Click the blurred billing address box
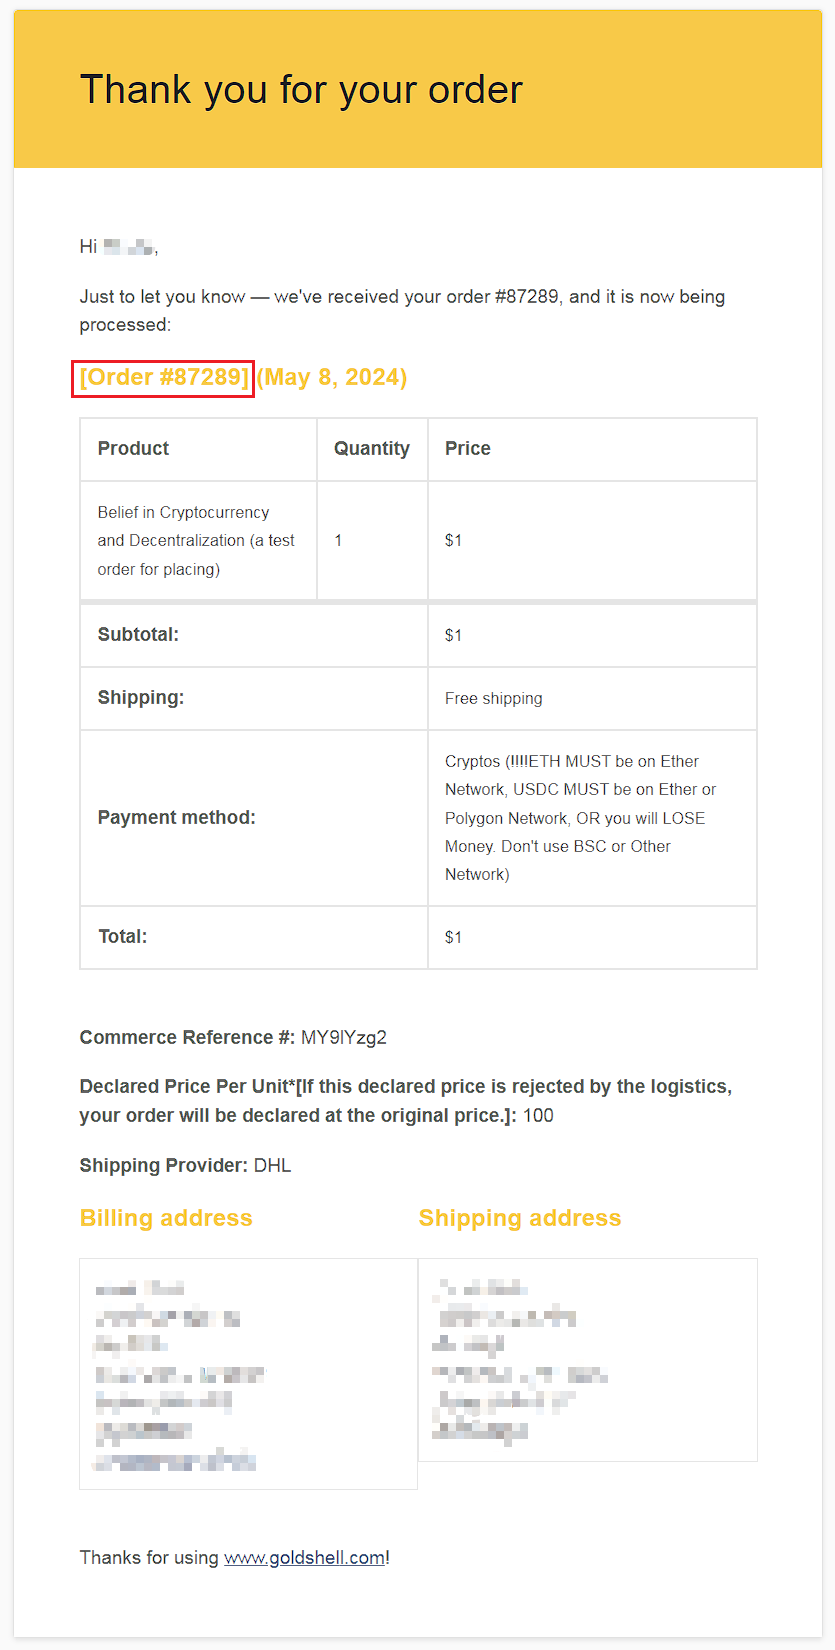Screen dimensions: 835x1650 tap(248, 1374)
